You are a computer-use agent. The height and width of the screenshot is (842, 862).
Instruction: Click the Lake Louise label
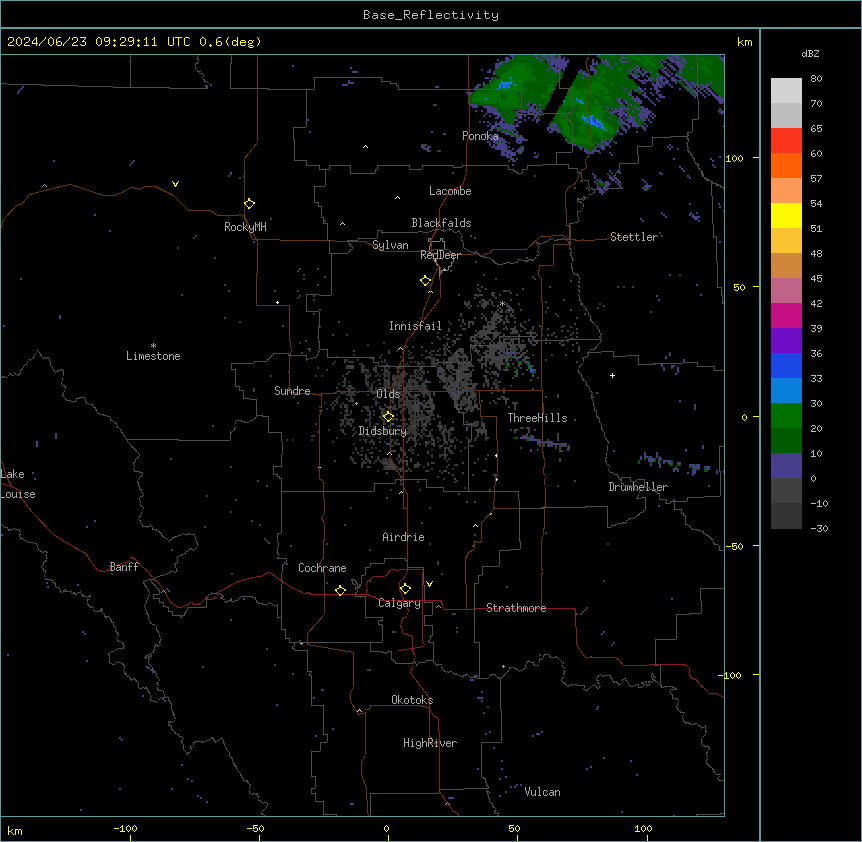point(17,484)
